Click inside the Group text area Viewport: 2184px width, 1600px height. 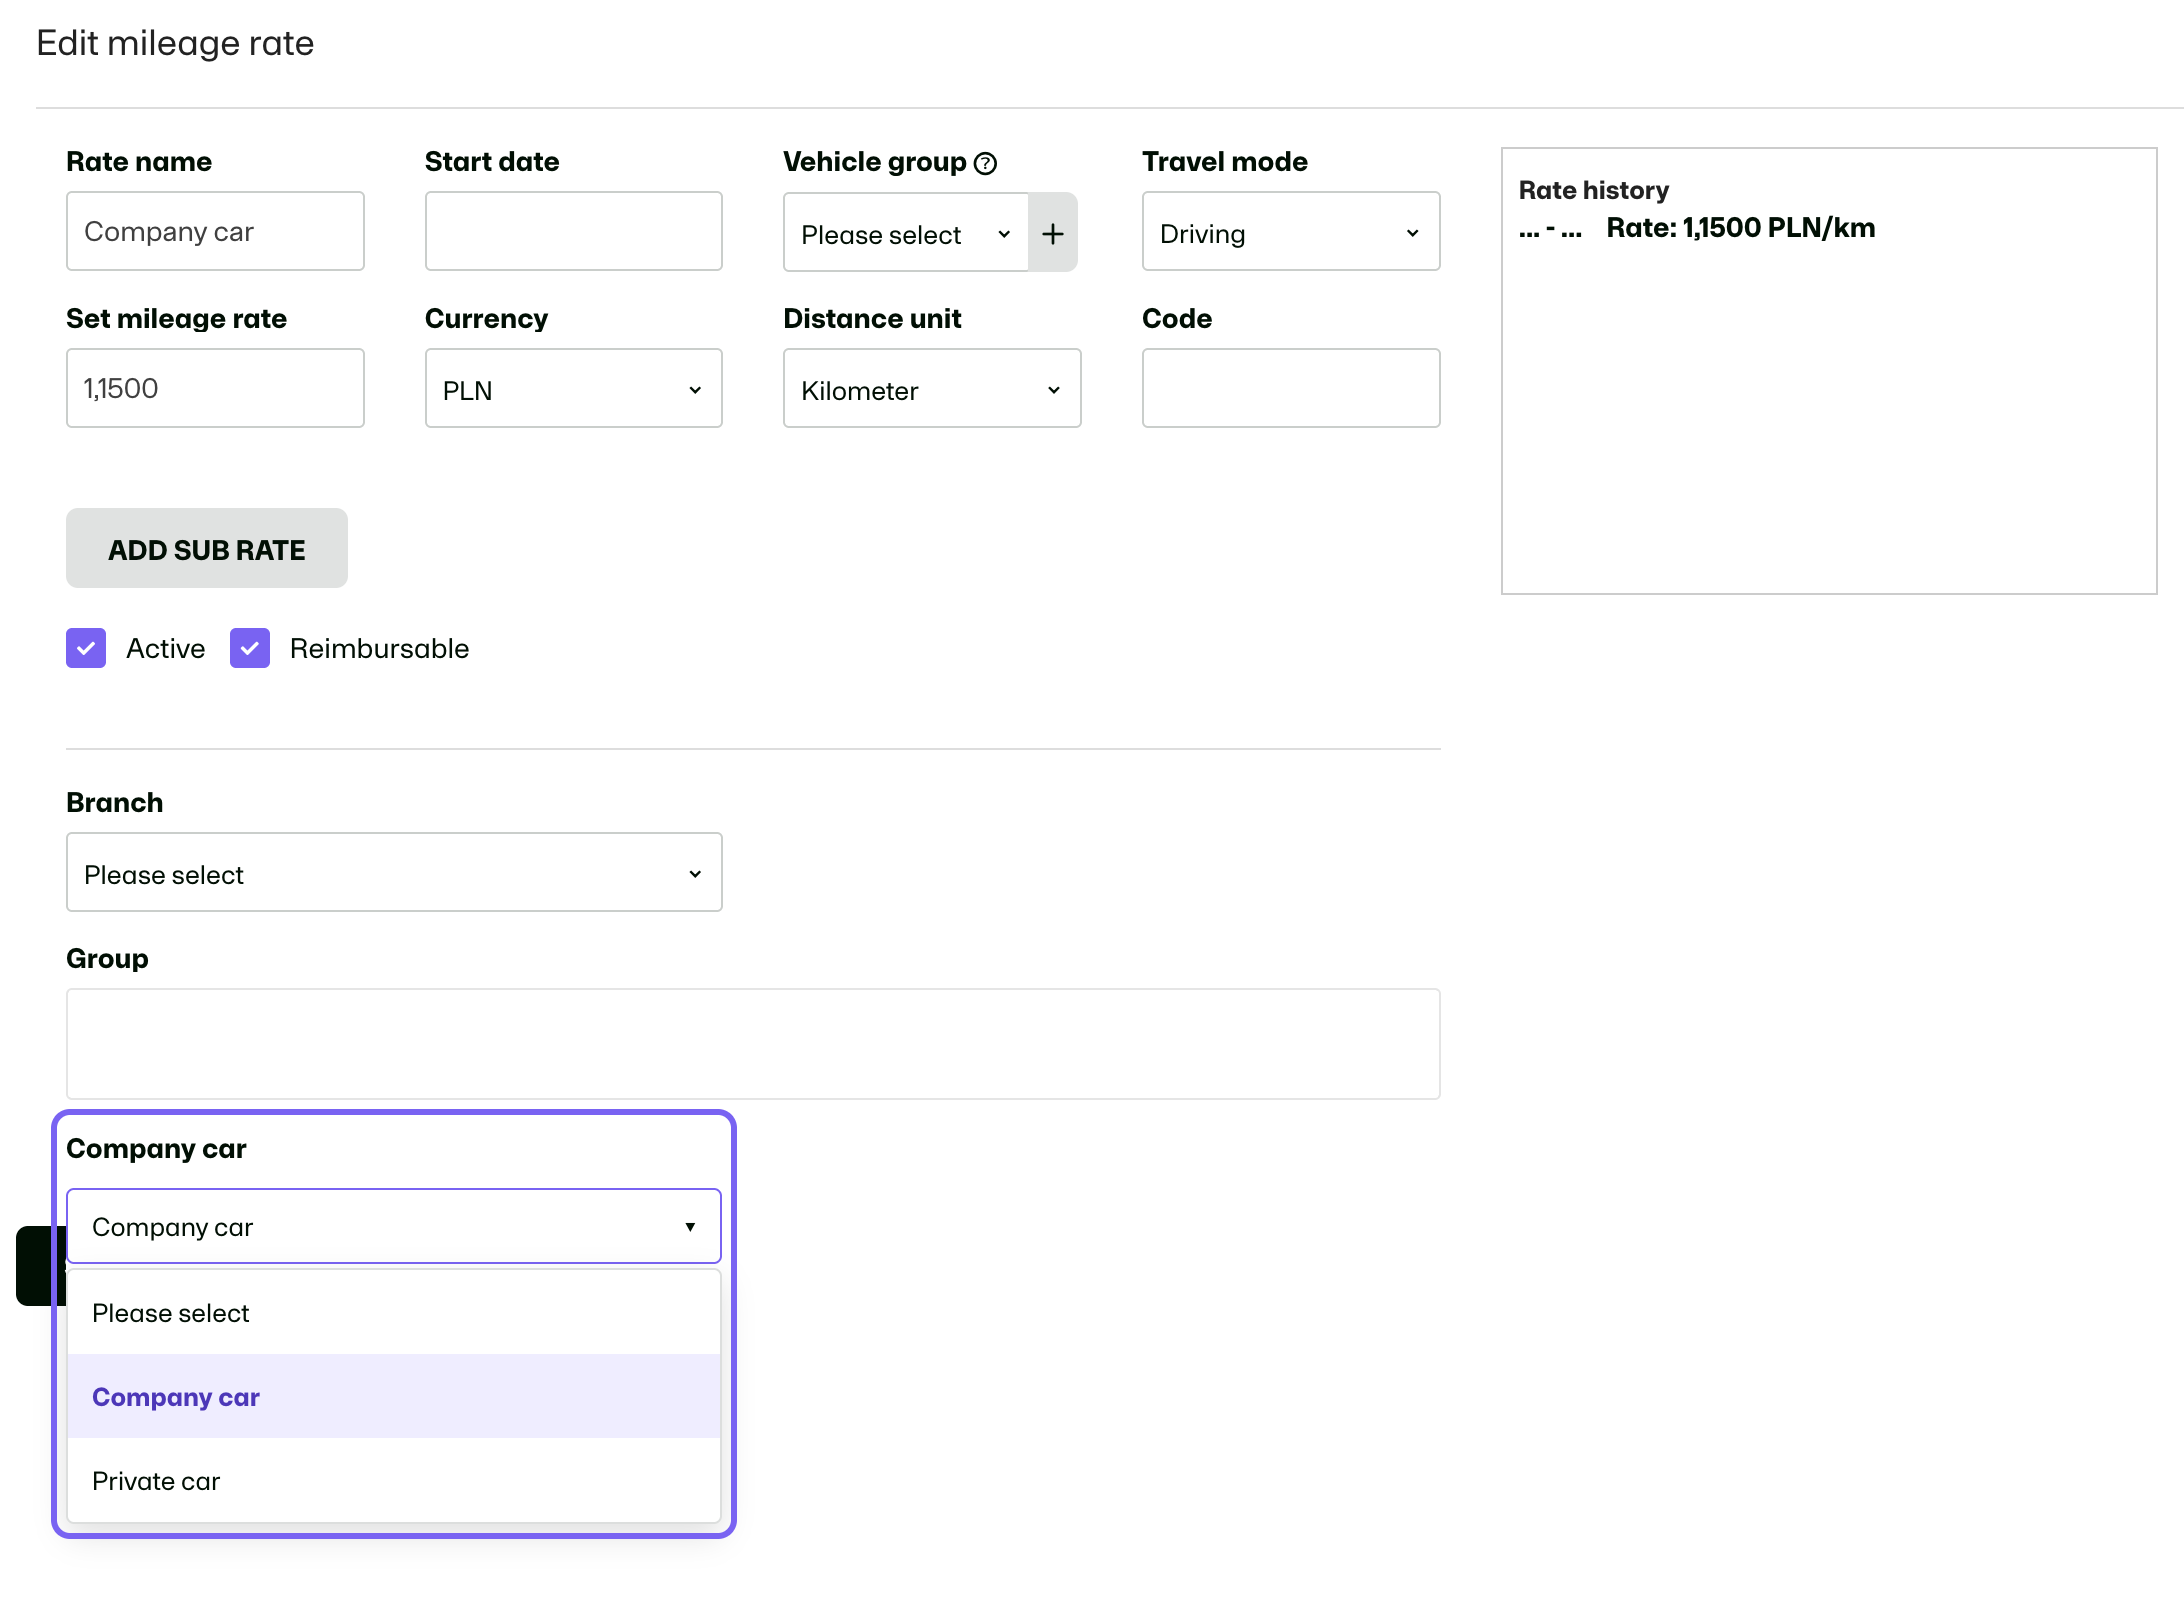753,1044
